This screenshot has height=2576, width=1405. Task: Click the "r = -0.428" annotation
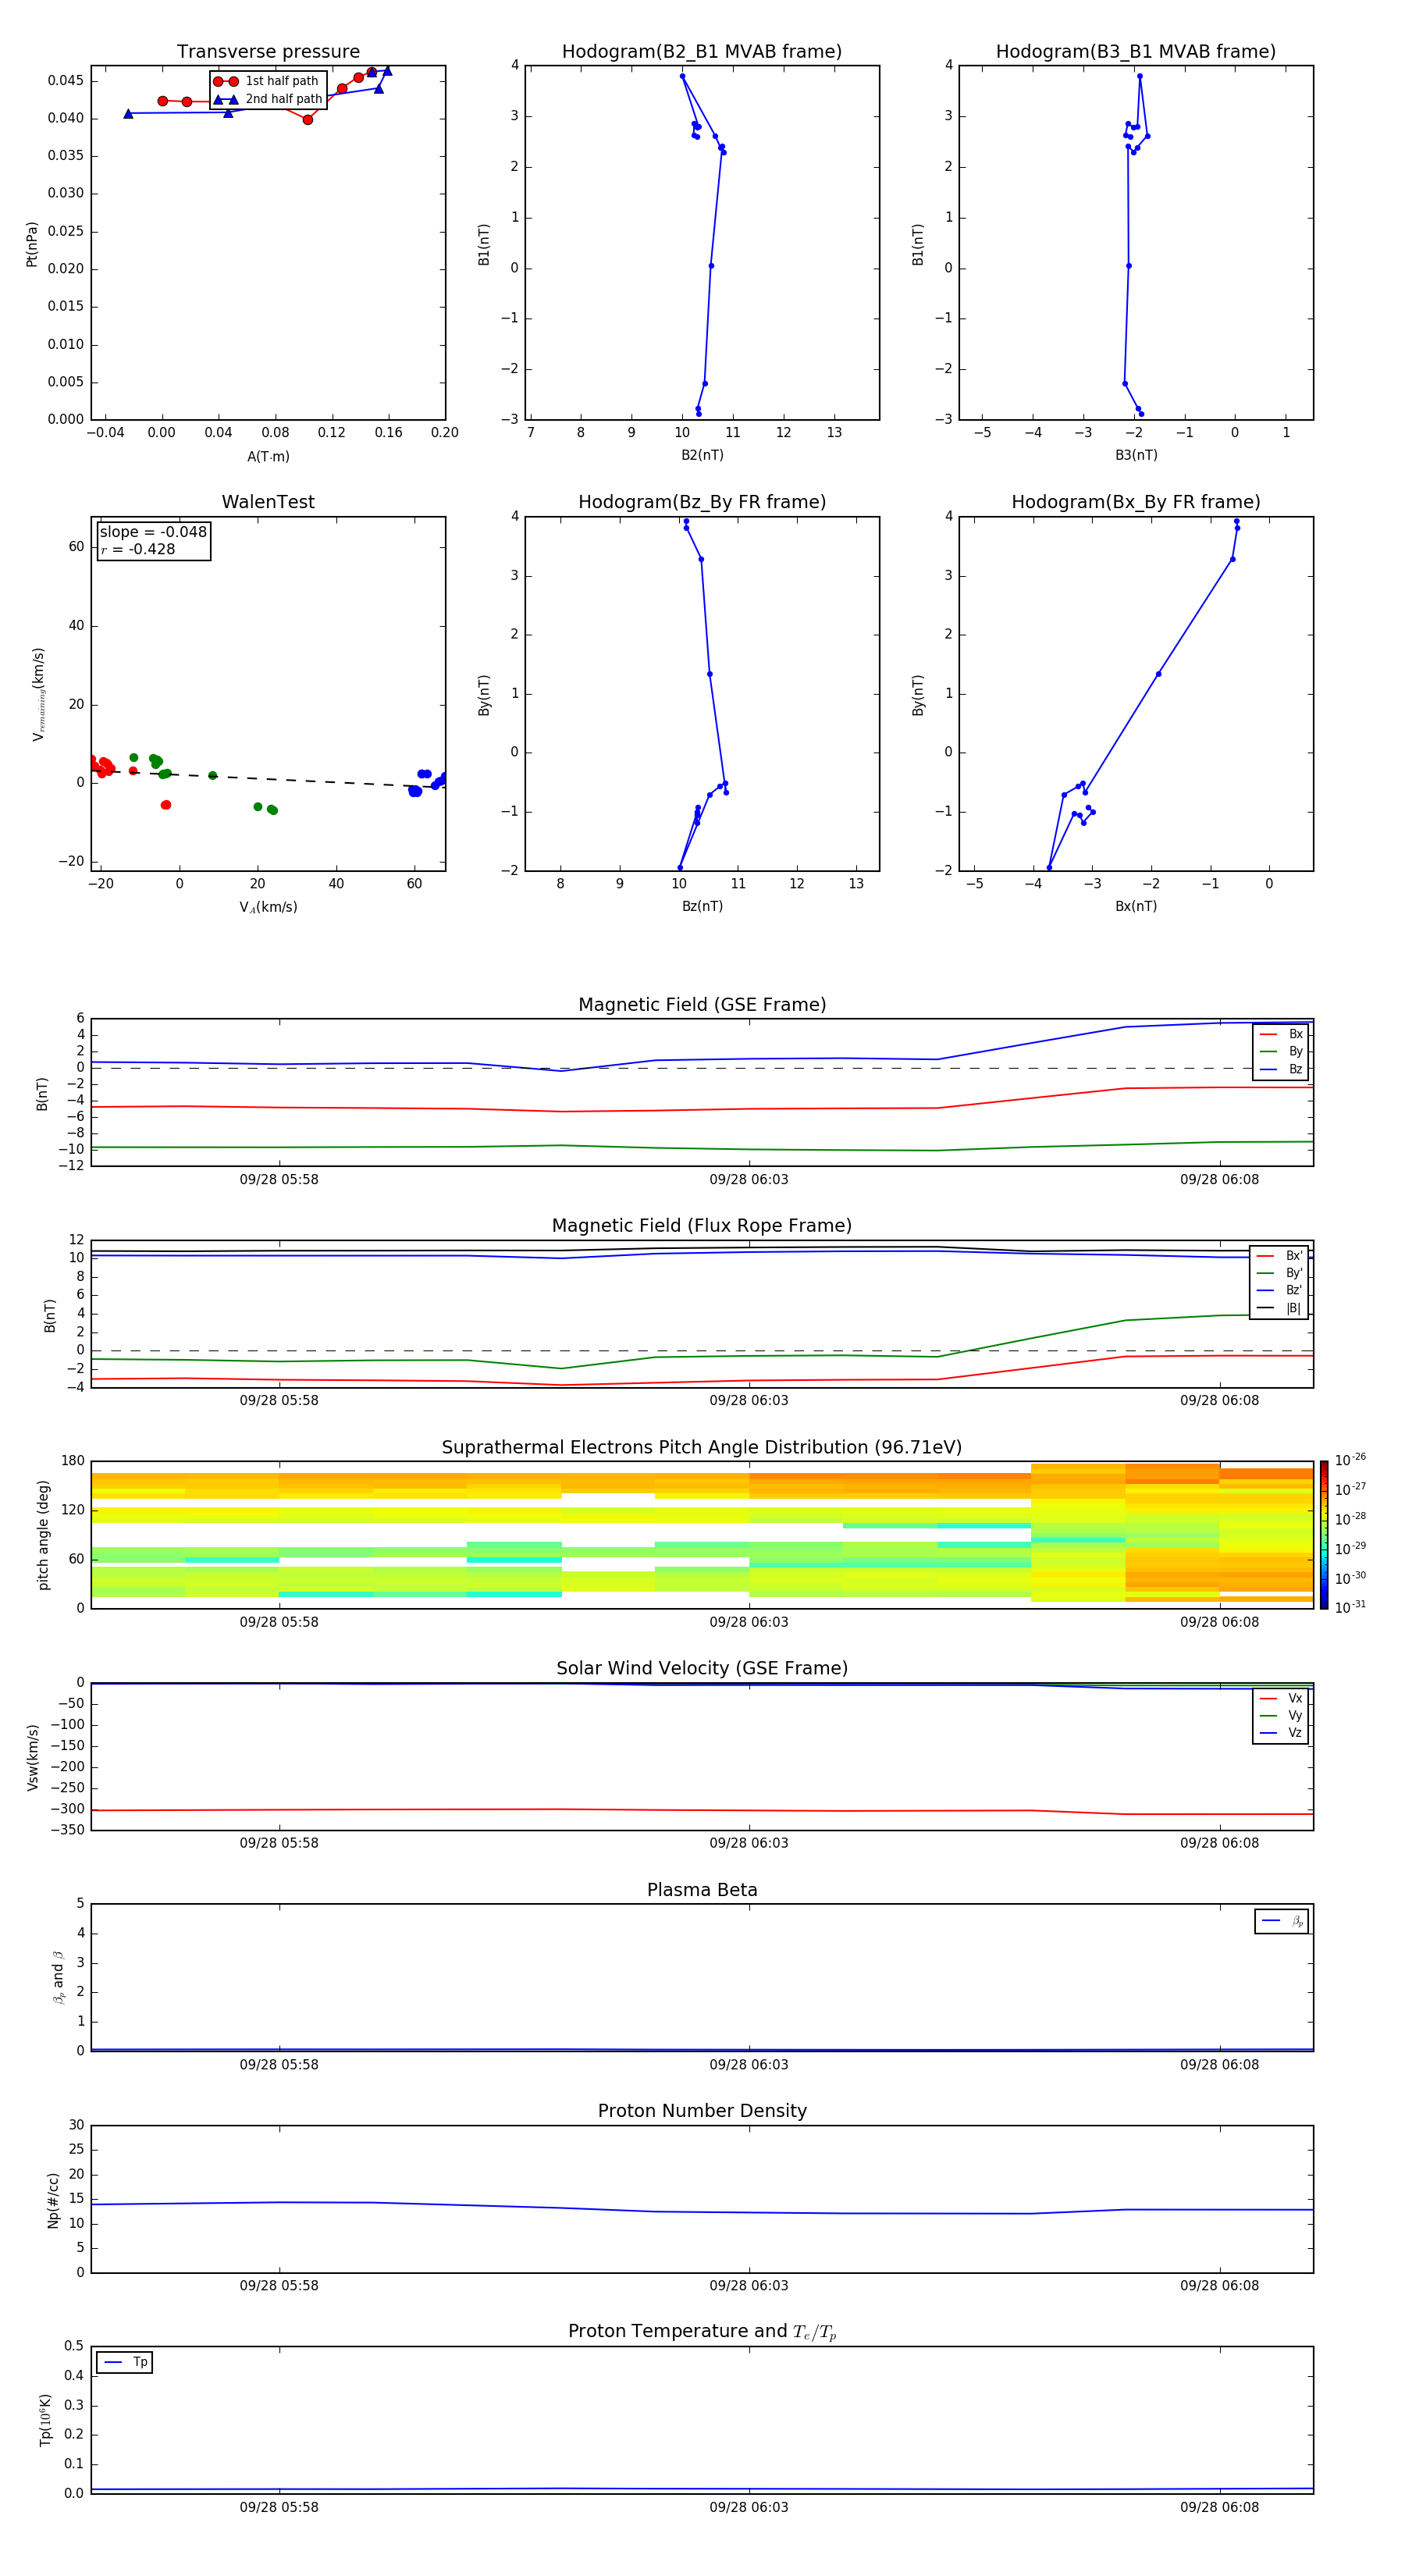click(138, 549)
